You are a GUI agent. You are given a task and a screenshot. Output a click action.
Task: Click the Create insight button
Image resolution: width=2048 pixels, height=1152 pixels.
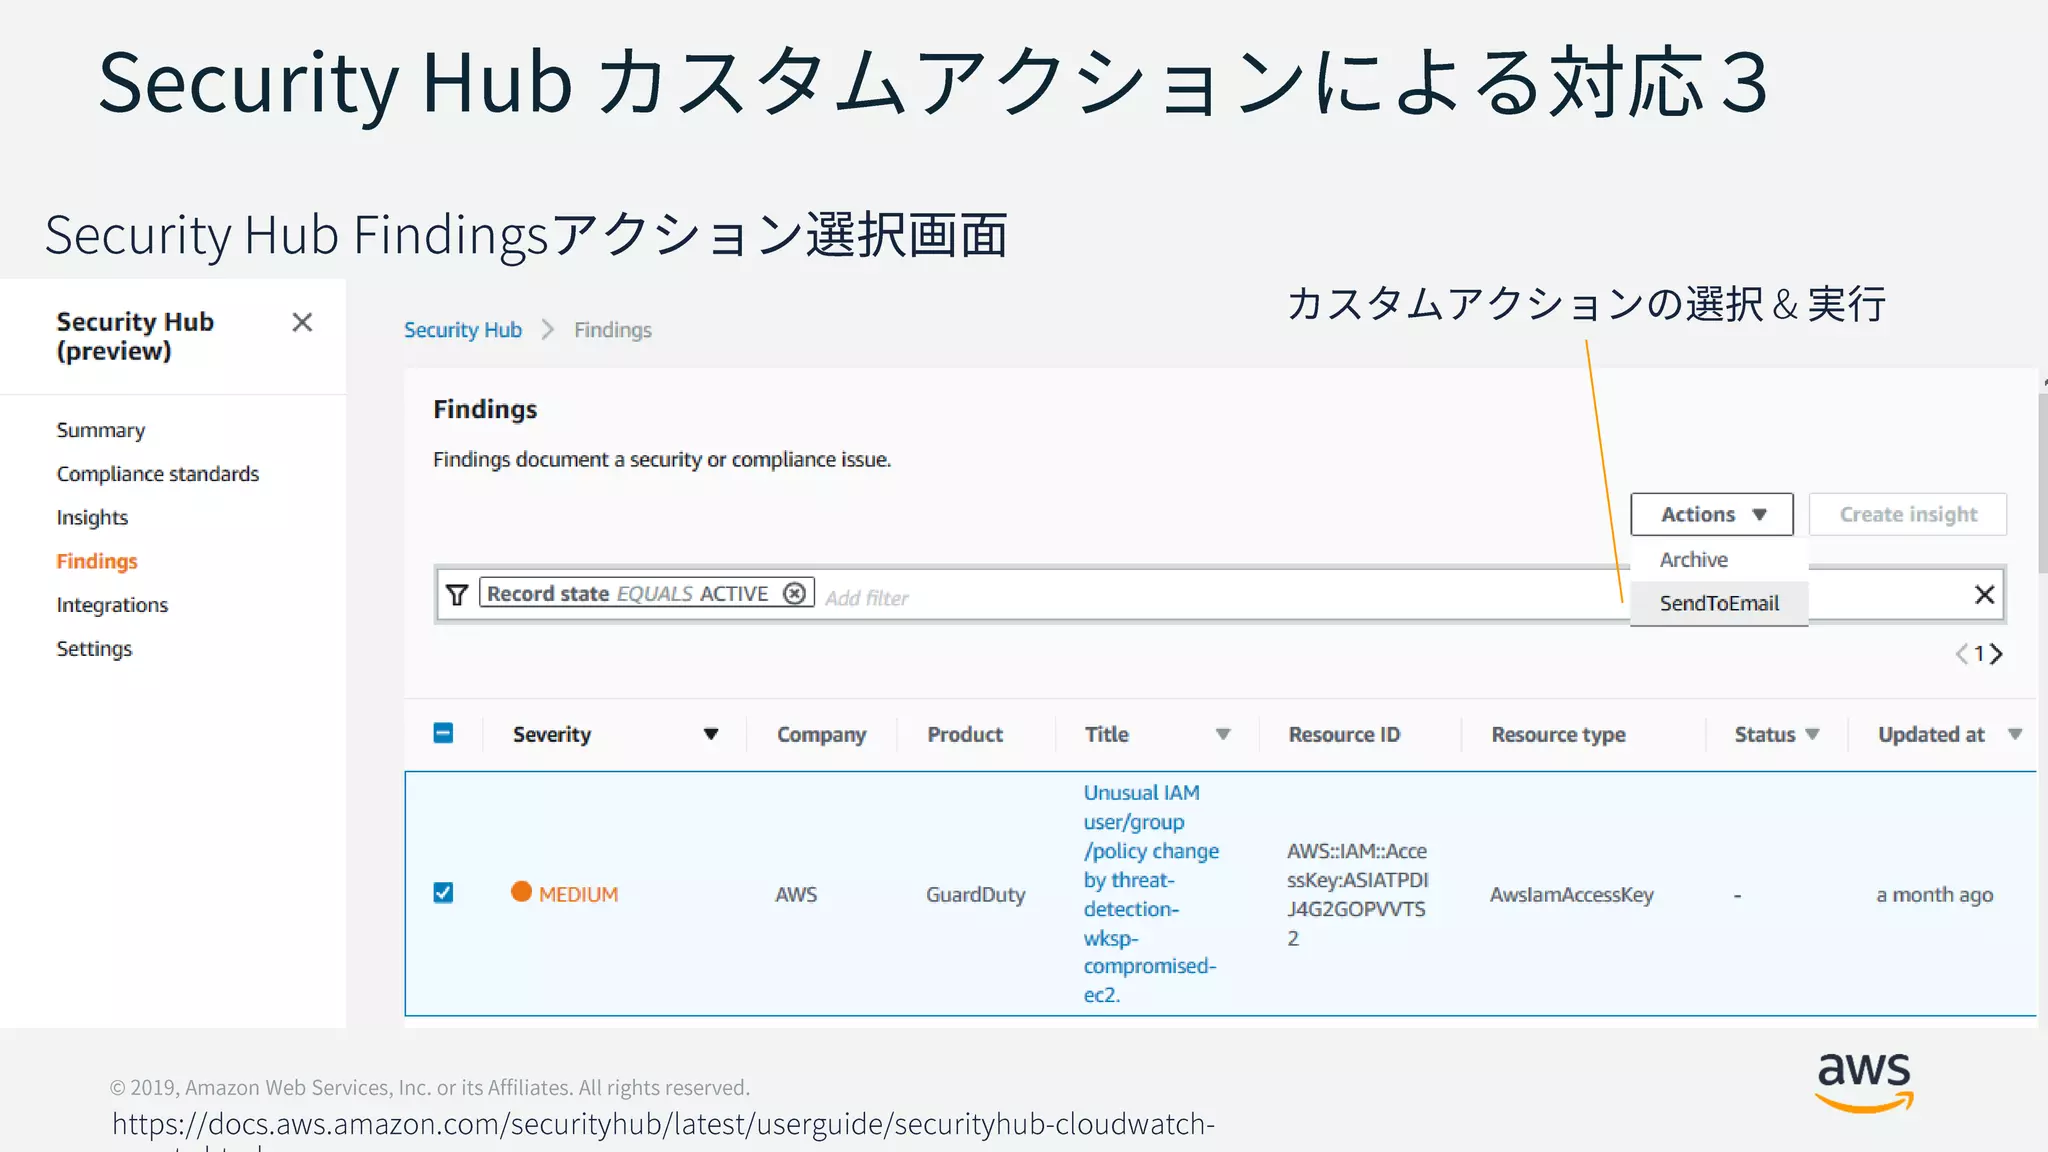[1907, 514]
